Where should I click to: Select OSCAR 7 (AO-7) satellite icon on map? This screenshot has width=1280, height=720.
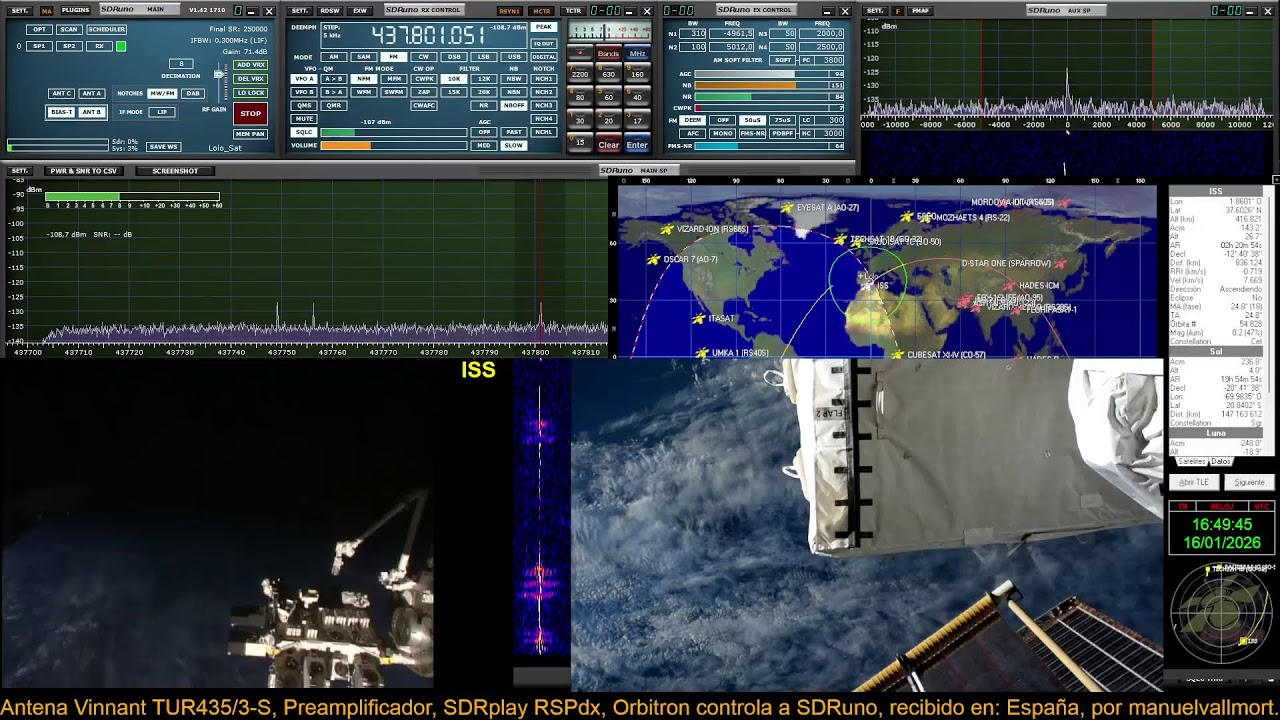coord(654,260)
